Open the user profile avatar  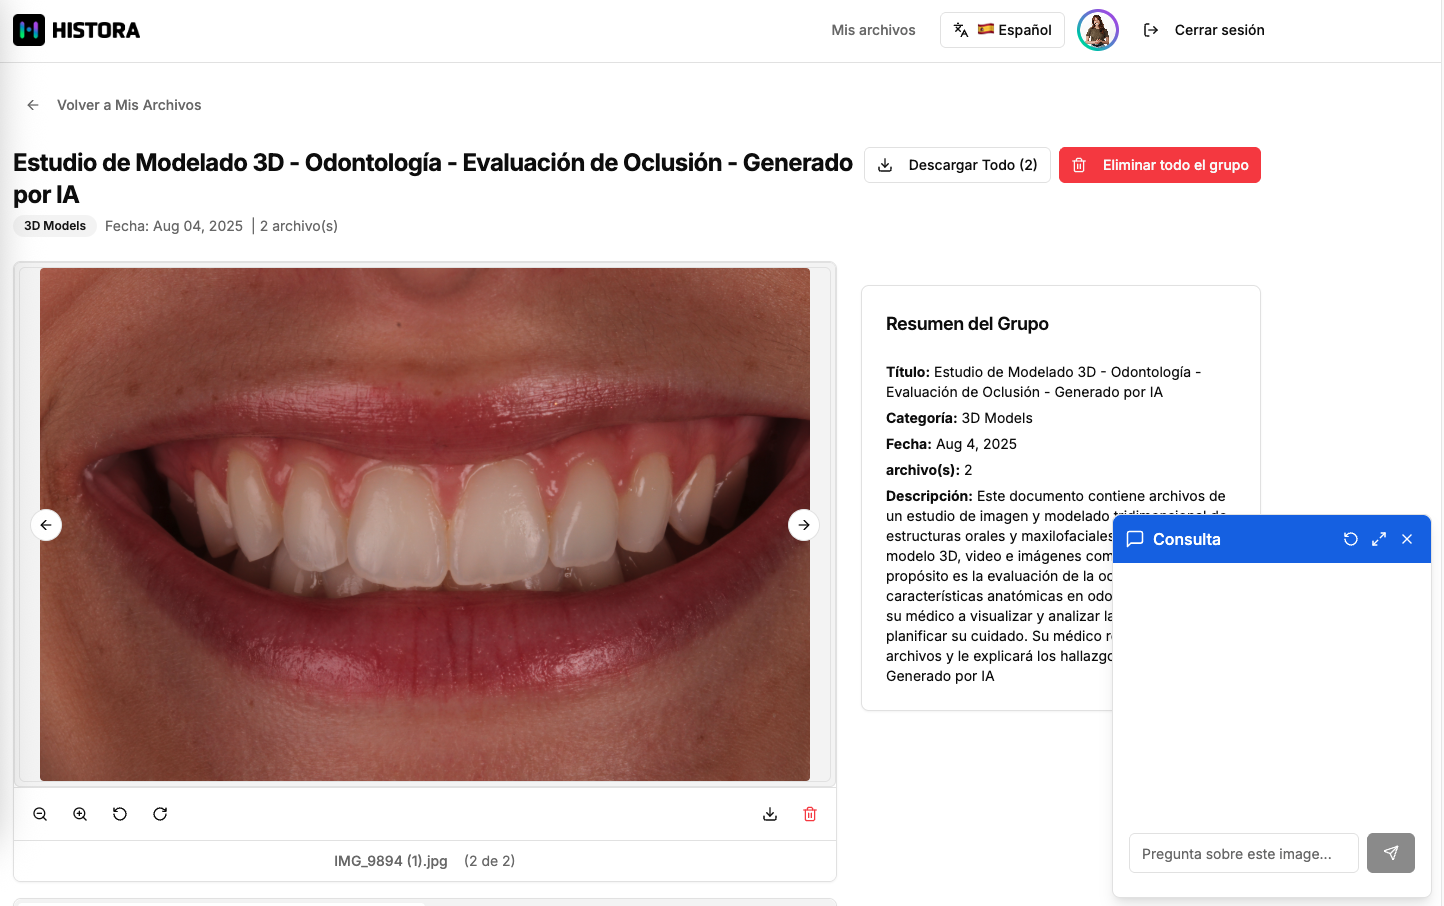pos(1097,30)
